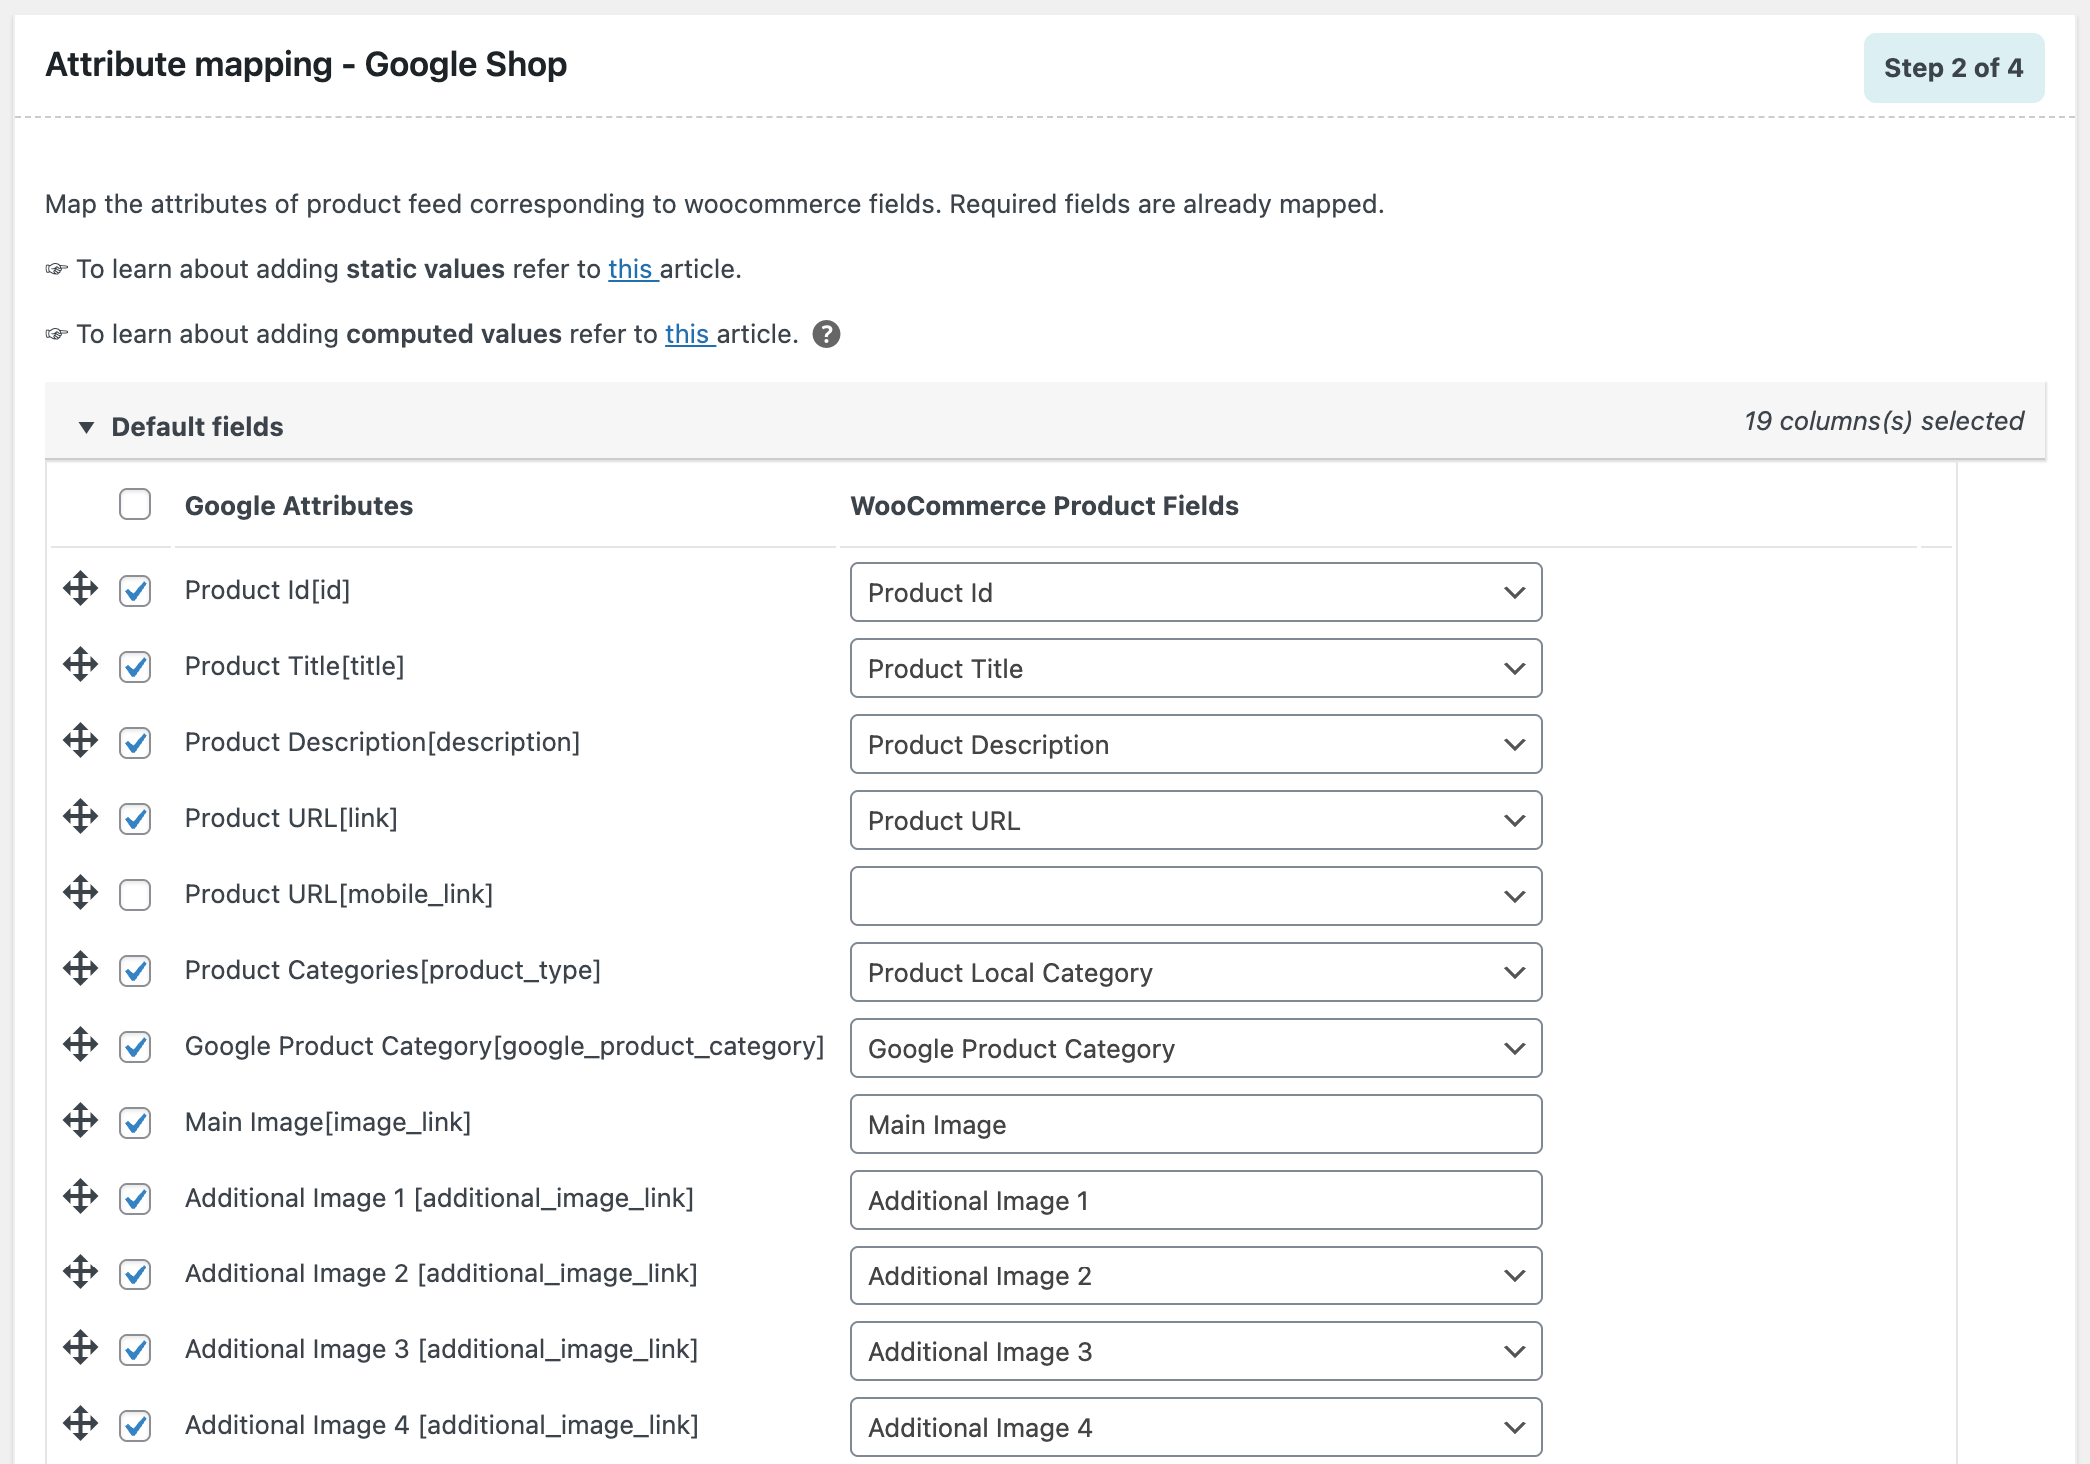Click the 19 columns selected indicator

[1883, 421]
